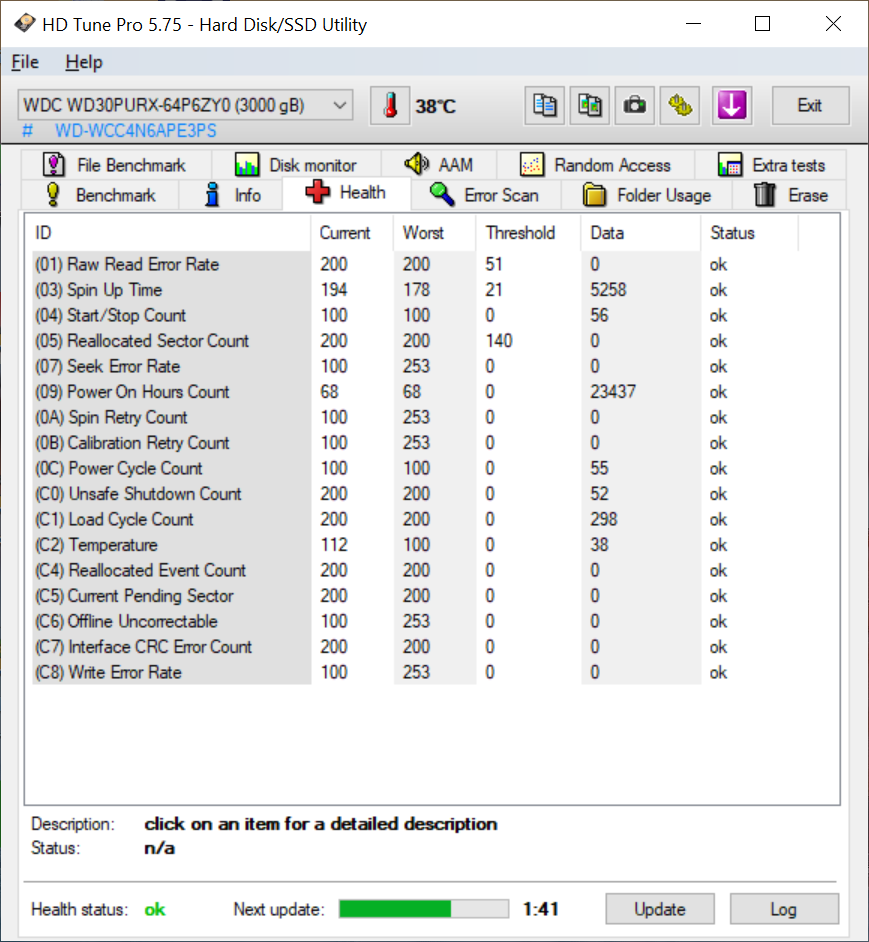
Task: Open options with the yellow gears icon
Action: click(x=680, y=106)
